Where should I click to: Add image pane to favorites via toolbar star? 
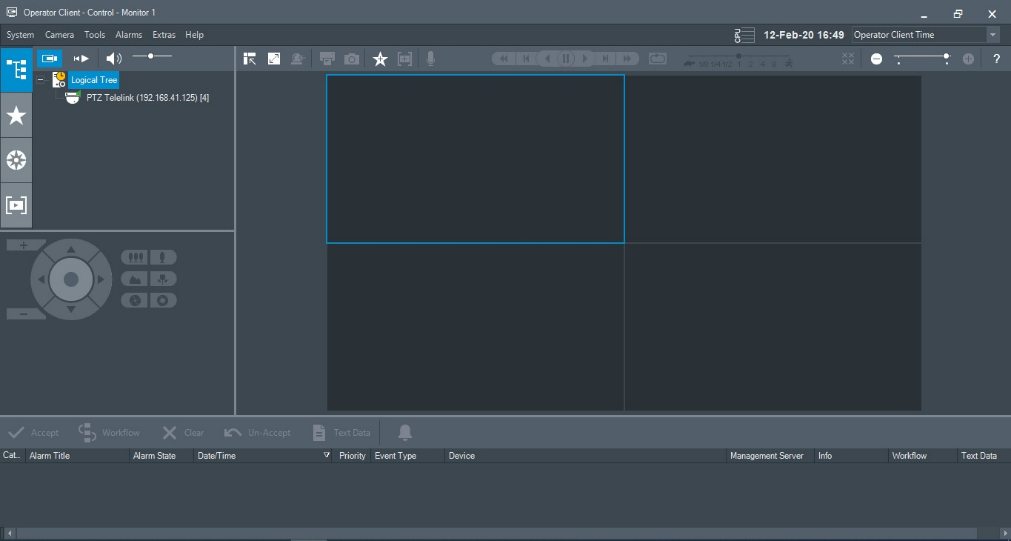pos(380,59)
